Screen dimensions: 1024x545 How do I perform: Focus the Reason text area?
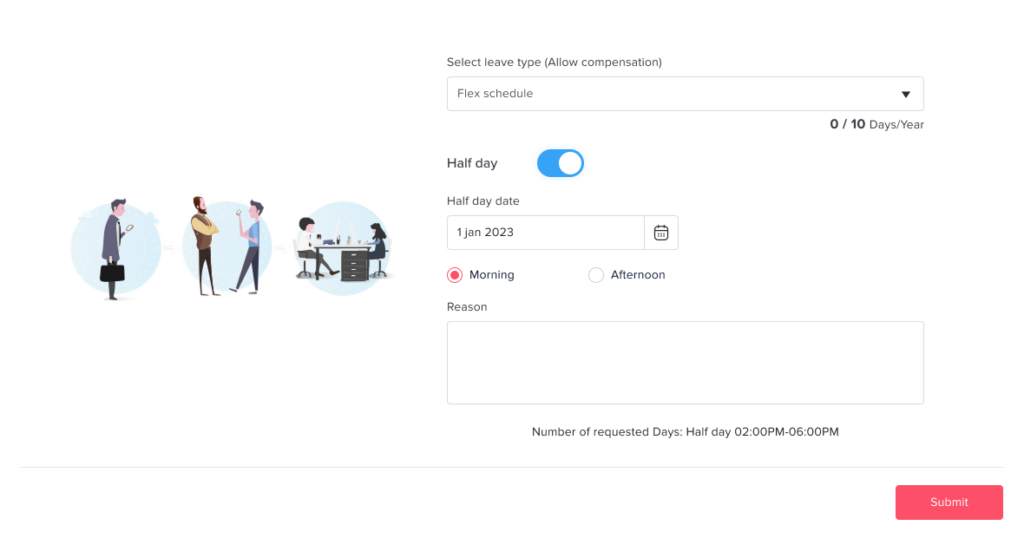(685, 362)
